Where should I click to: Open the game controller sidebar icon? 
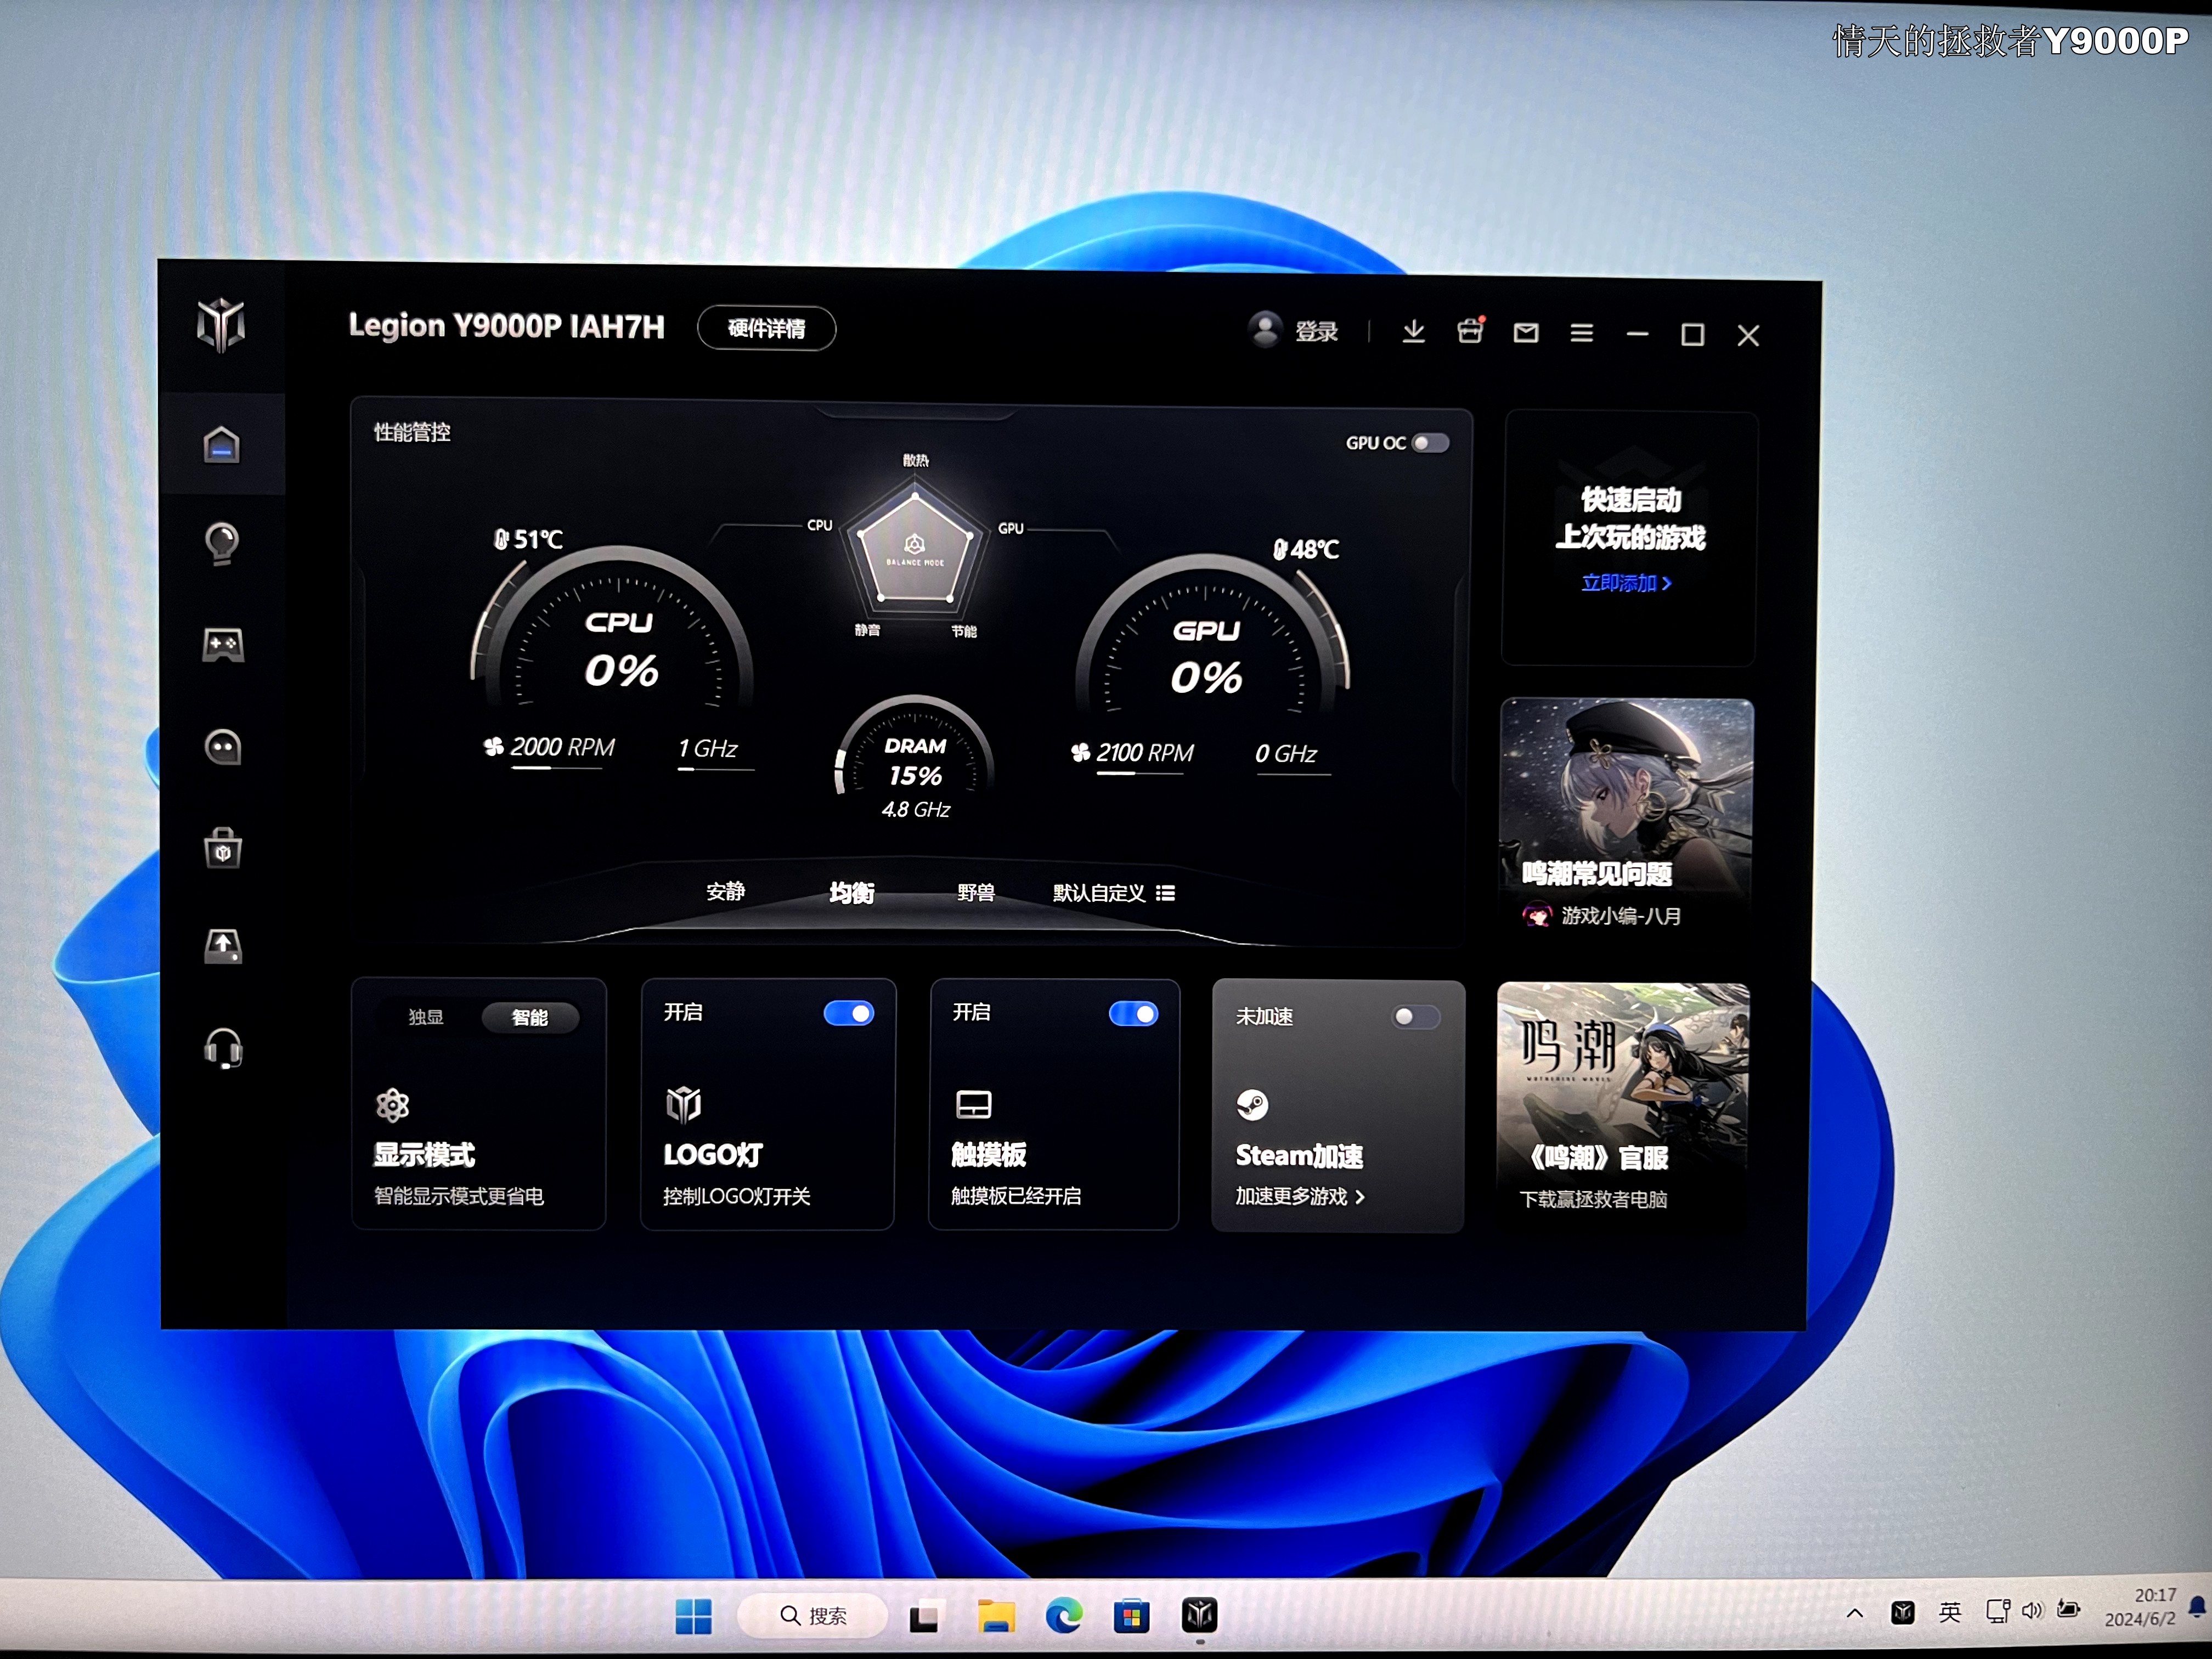pos(222,645)
